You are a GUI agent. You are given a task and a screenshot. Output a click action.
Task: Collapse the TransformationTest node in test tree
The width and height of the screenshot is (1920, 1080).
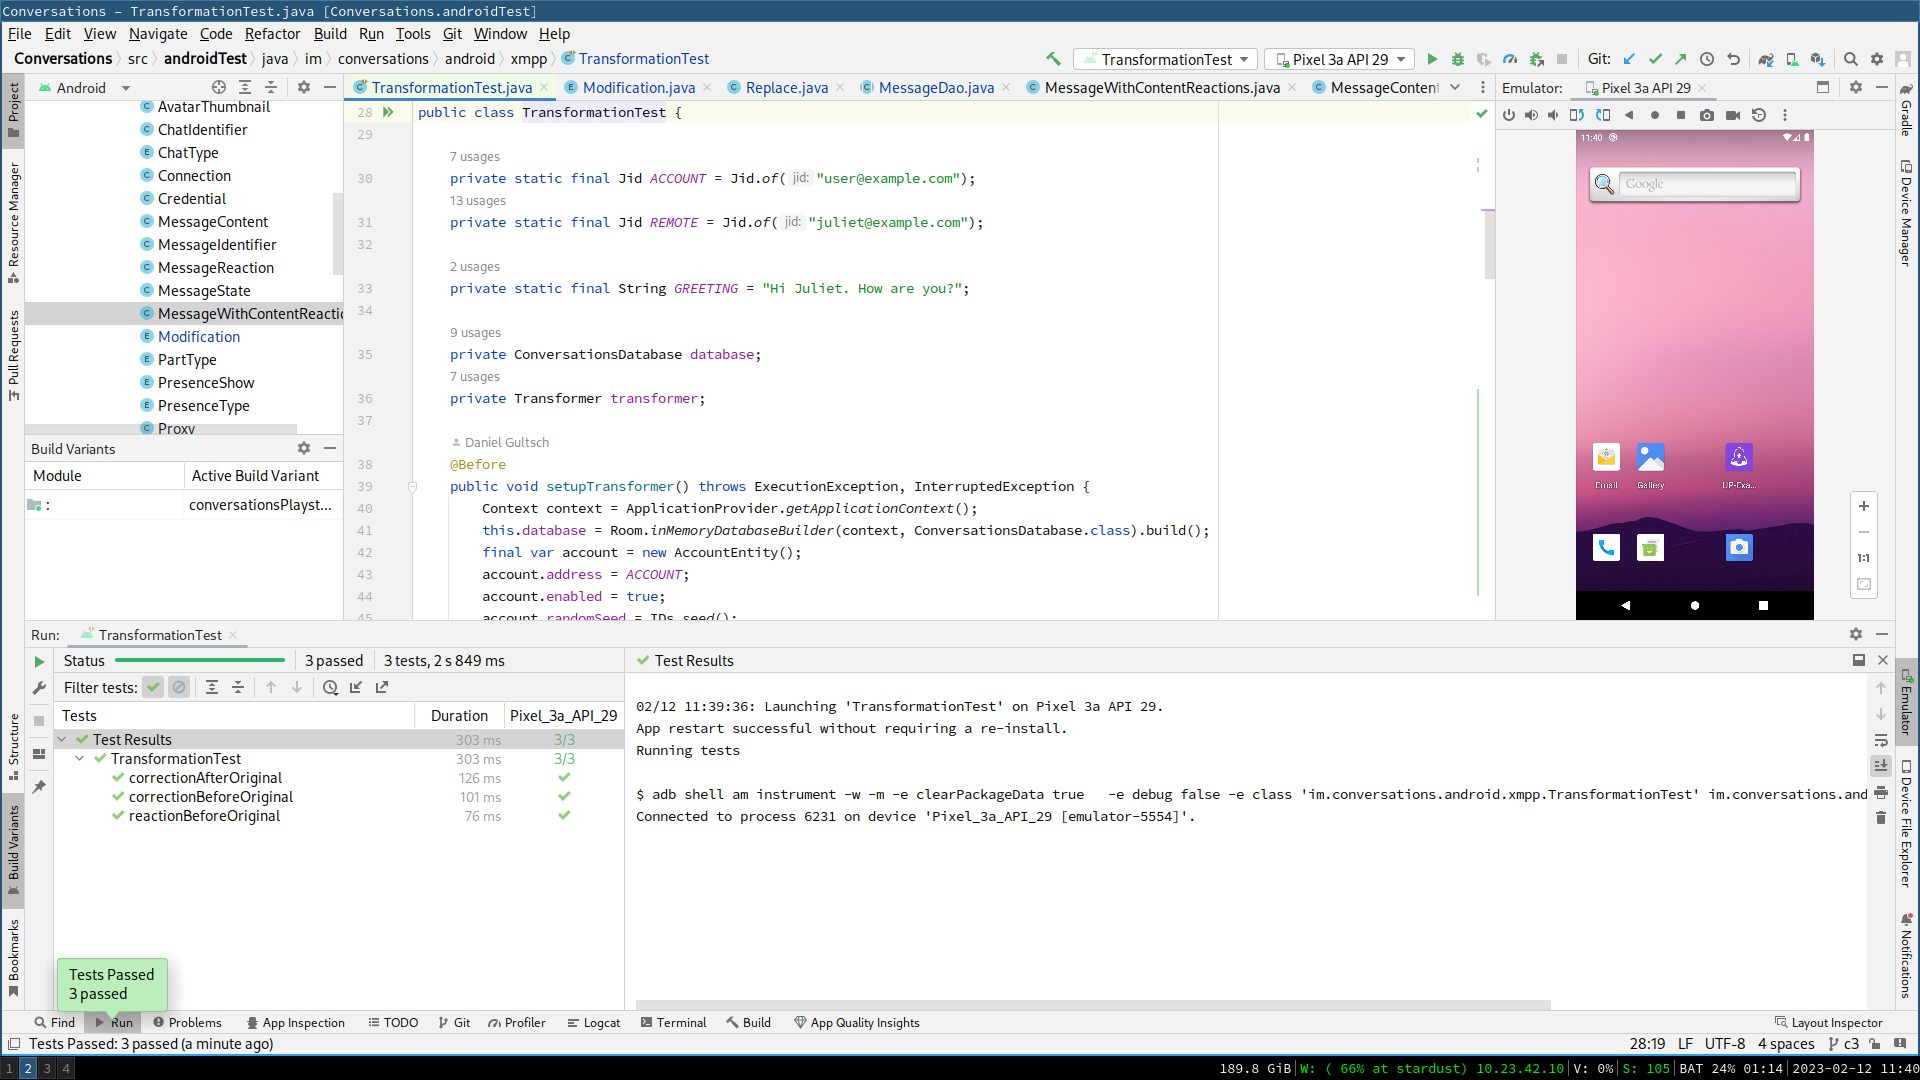[80, 759]
